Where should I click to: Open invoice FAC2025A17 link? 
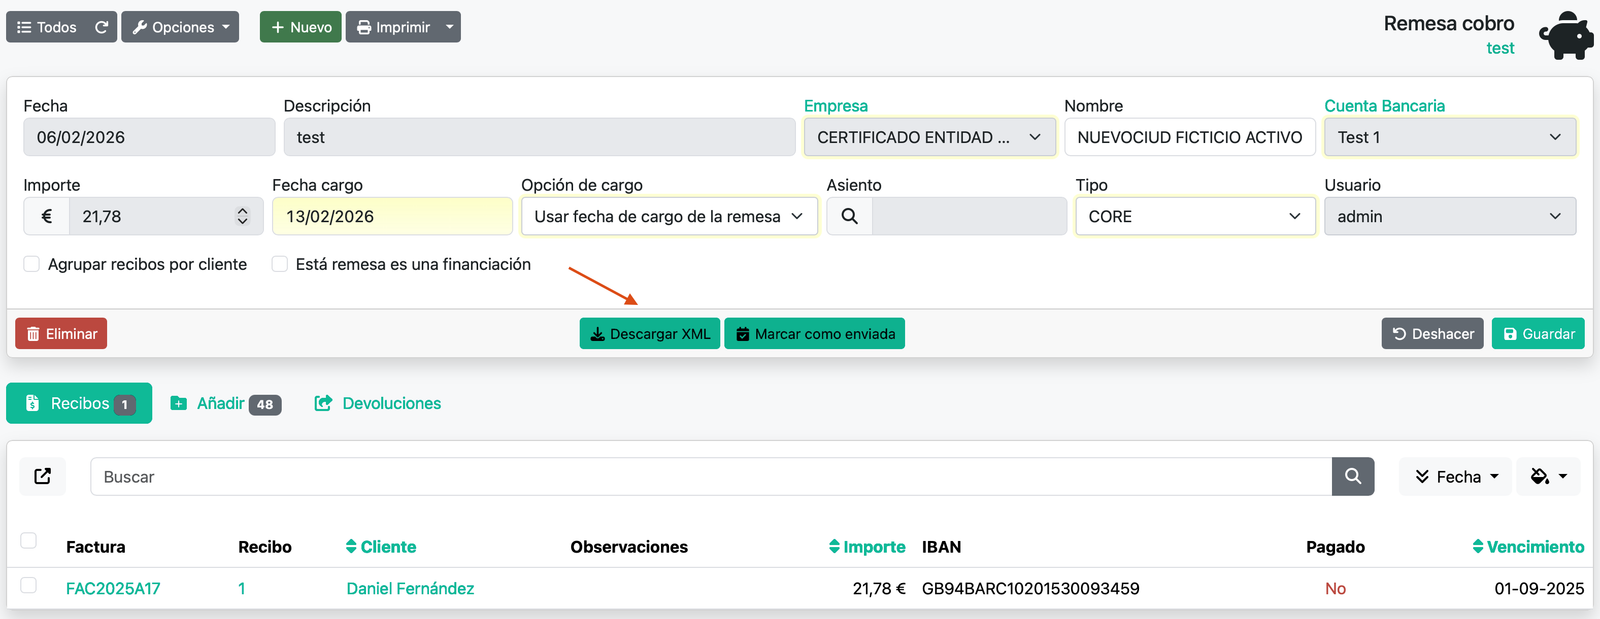coord(113,589)
